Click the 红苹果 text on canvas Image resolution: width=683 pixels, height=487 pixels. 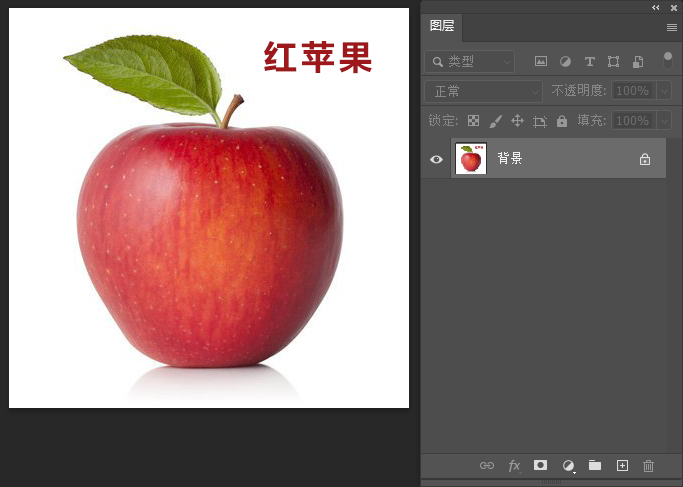318,57
